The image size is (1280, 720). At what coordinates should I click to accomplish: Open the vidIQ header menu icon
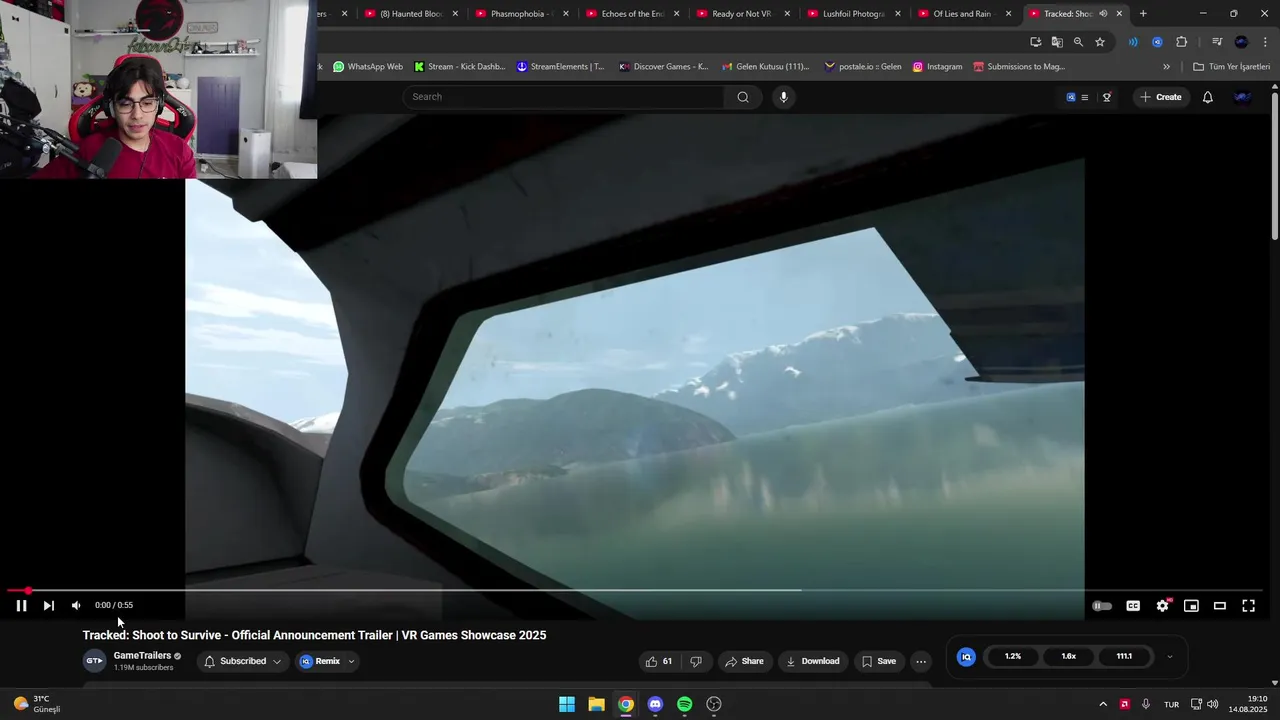point(1077,97)
